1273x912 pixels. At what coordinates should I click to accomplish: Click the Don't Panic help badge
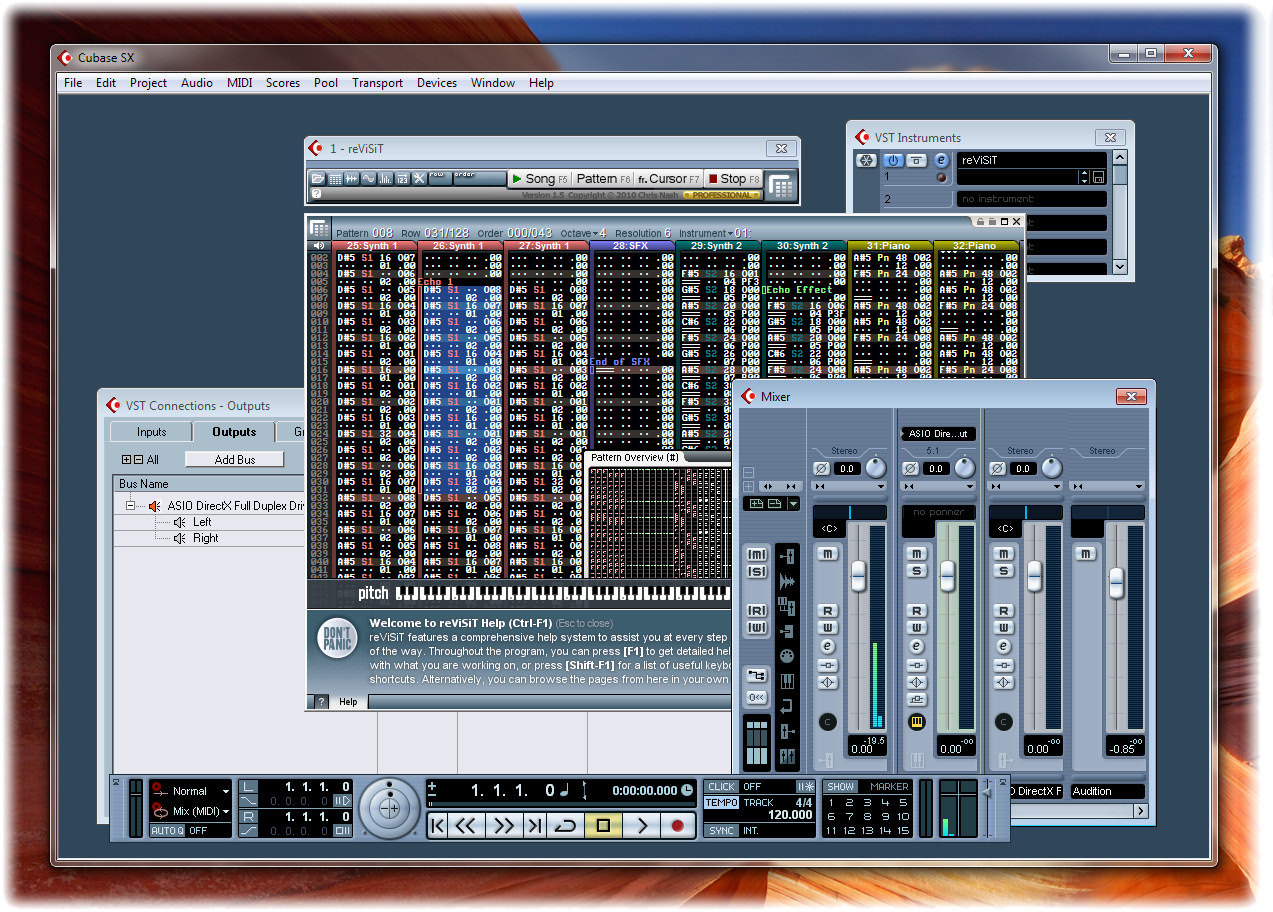pos(337,639)
